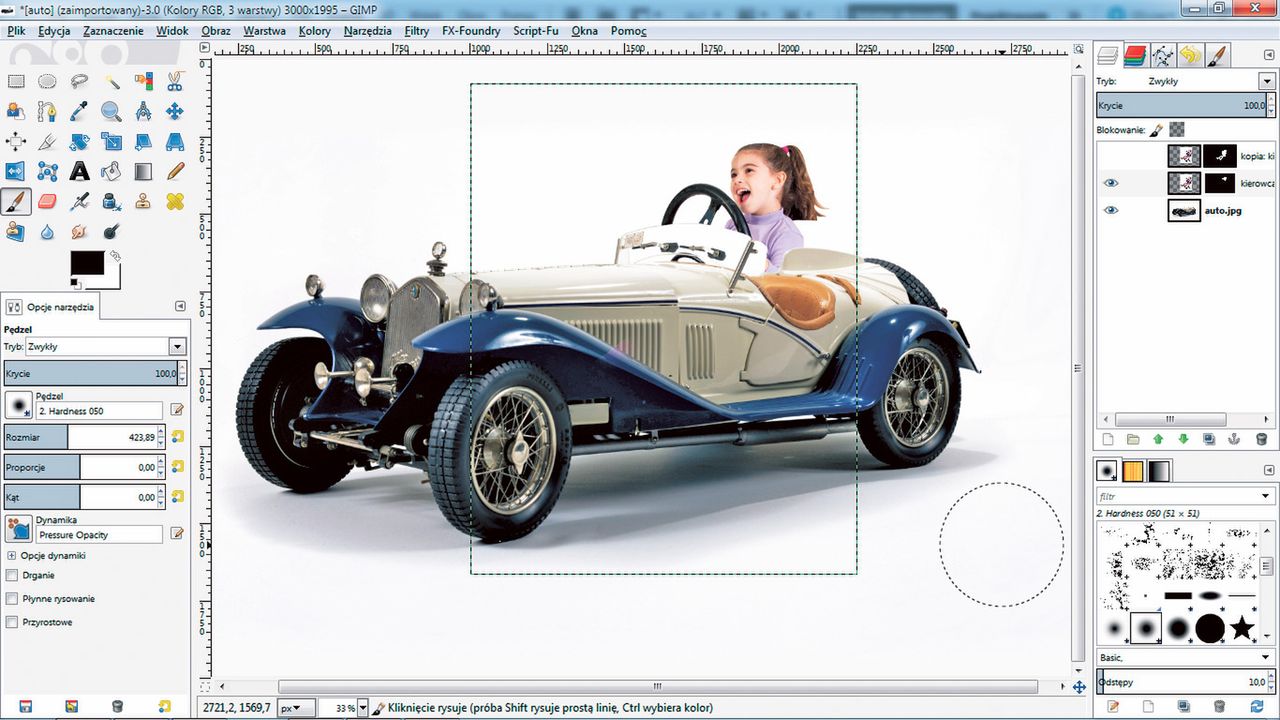The height and width of the screenshot is (720, 1280).
Task: Select the Eraser tool
Action: [47, 202]
